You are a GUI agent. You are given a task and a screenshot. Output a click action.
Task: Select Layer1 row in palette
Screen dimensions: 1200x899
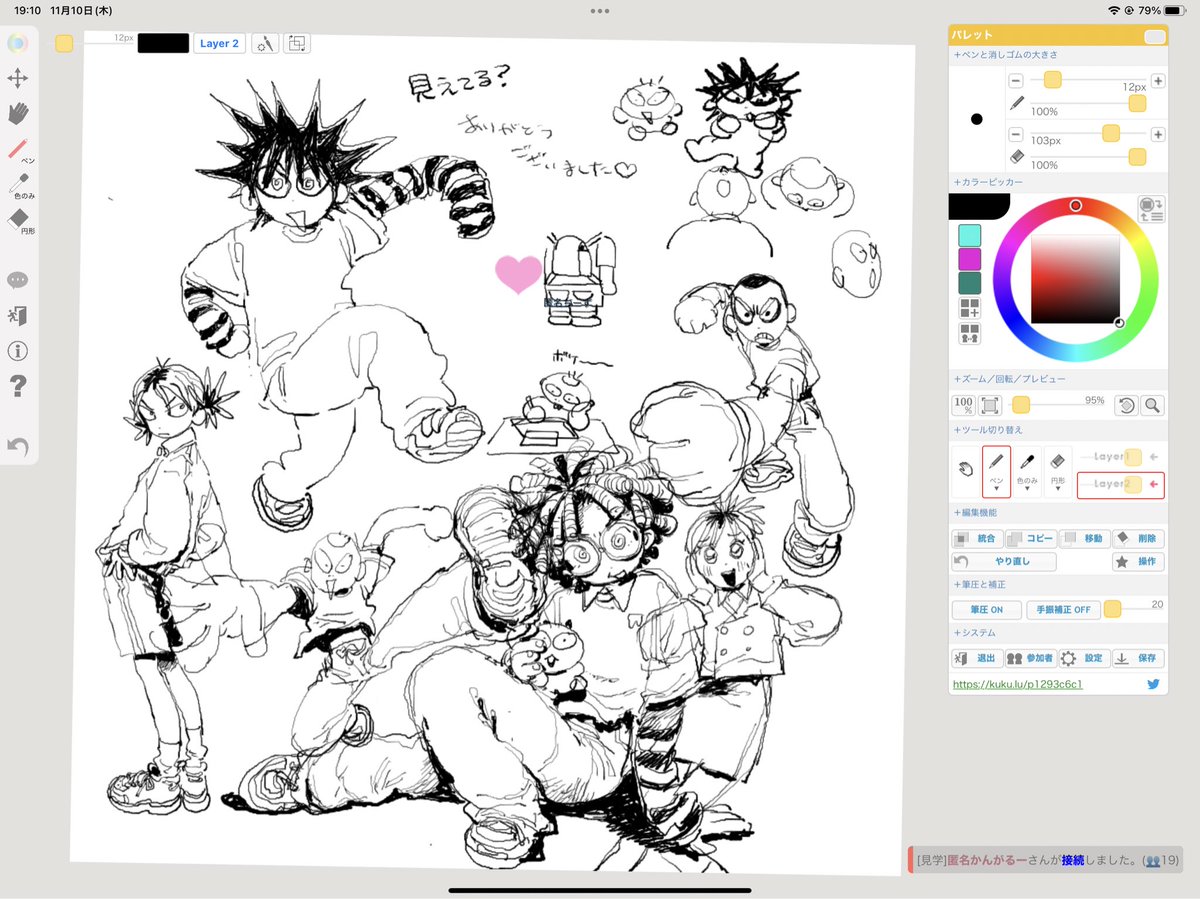(1121, 457)
